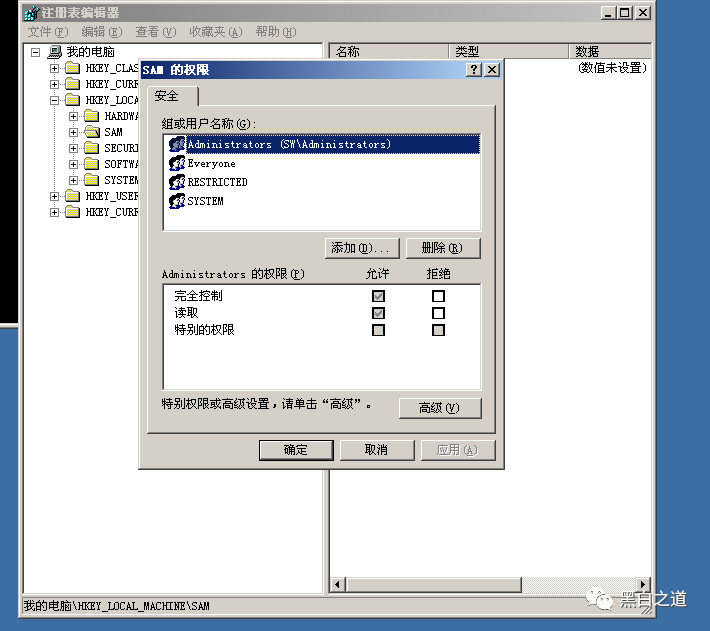Click the 添加 (Add) button
The height and width of the screenshot is (631, 710).
363,248
